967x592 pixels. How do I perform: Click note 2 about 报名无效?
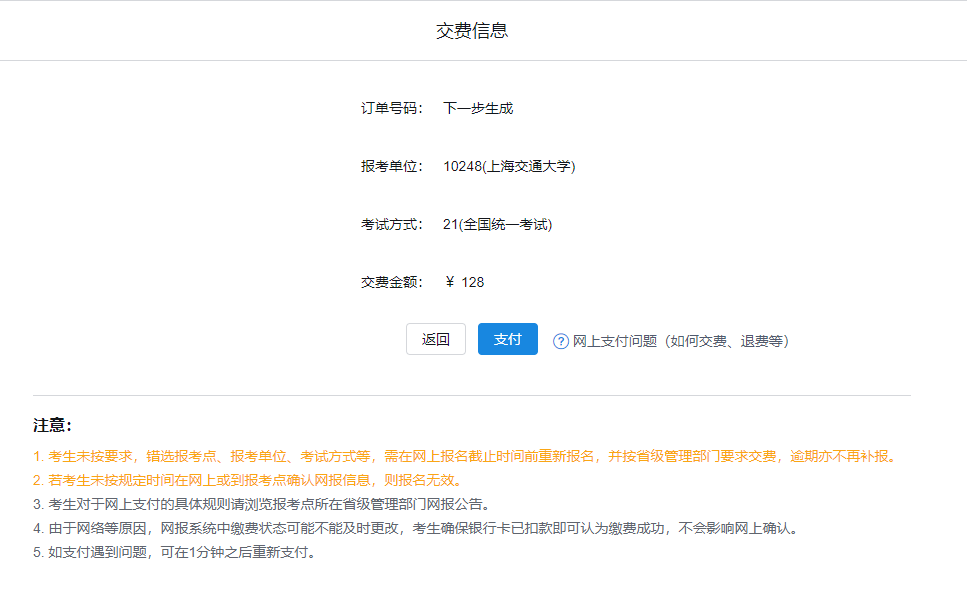tap(249, 480)
